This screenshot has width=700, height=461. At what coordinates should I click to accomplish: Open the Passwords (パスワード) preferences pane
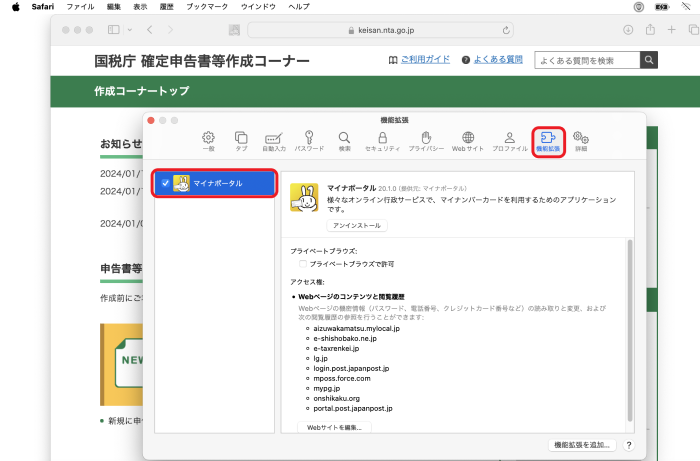309,141
